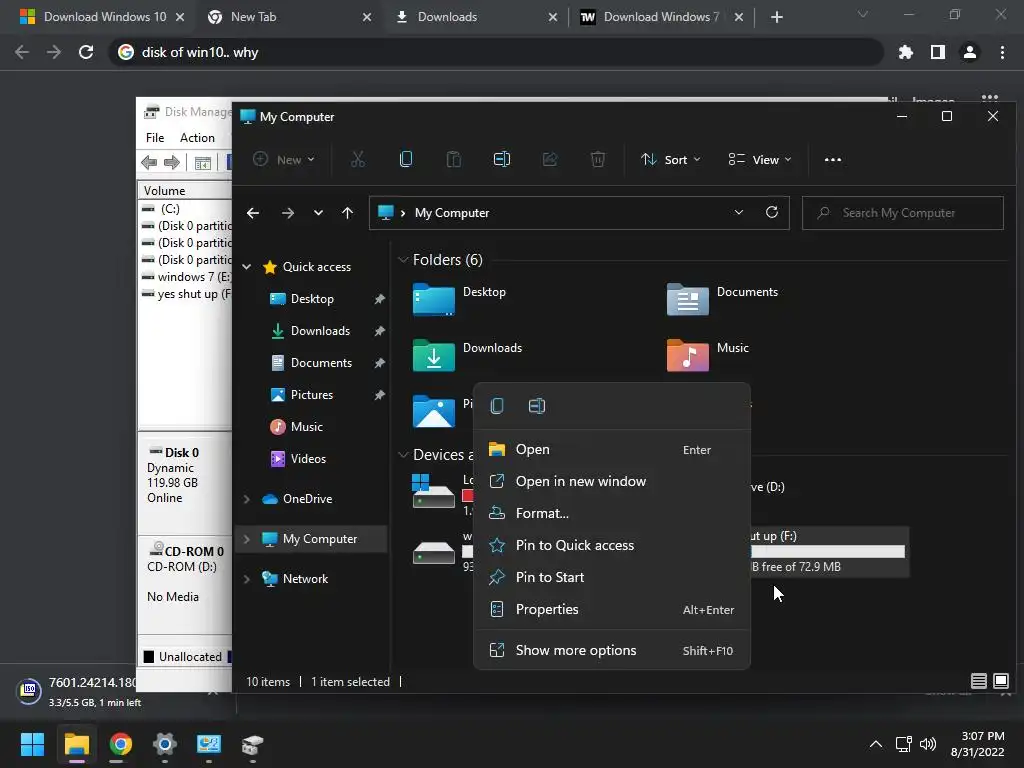The height and width of the screenshot is (768, 1024).
Task: Open the Sort dropdown
Action: (670, 159)
